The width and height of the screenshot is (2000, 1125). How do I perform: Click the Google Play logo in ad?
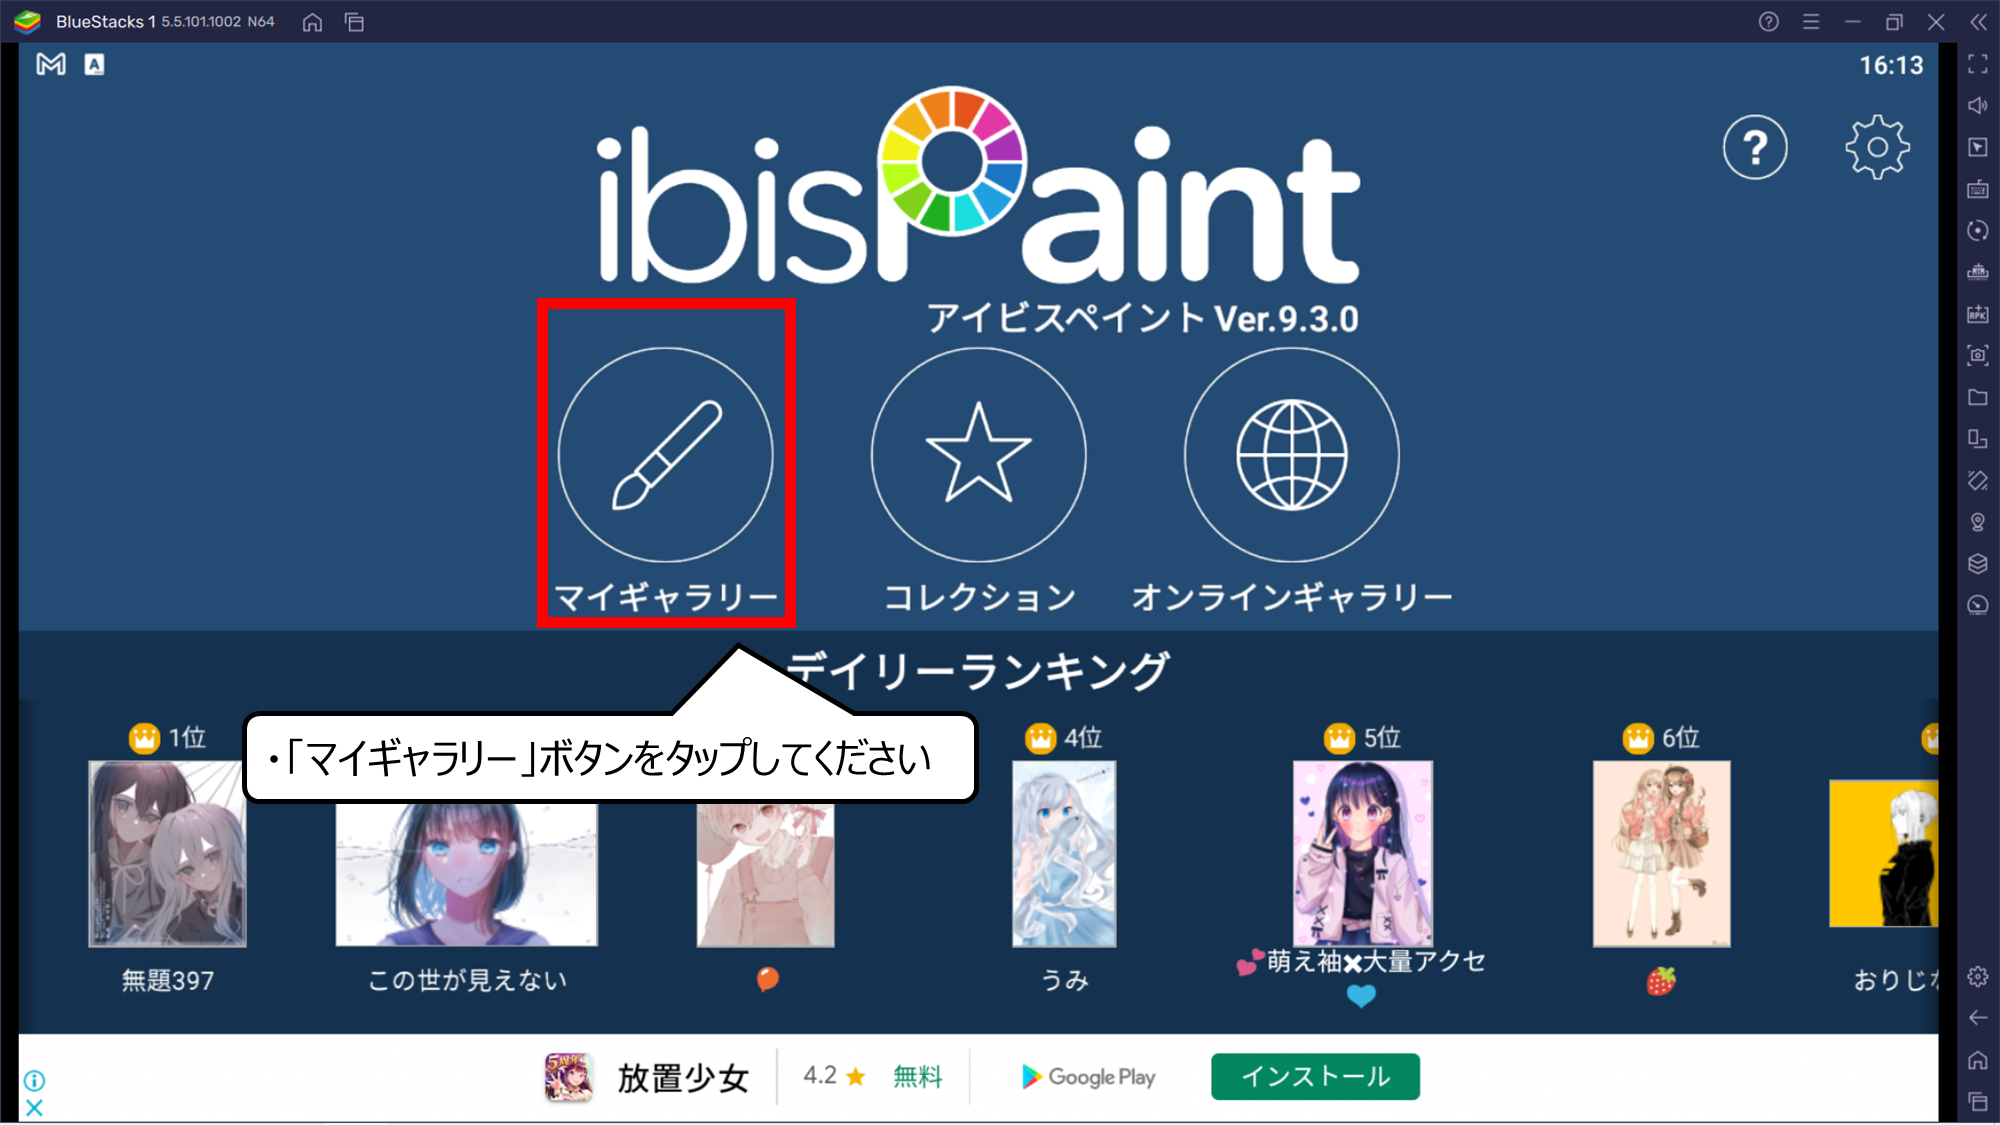pos(1089,1076)
